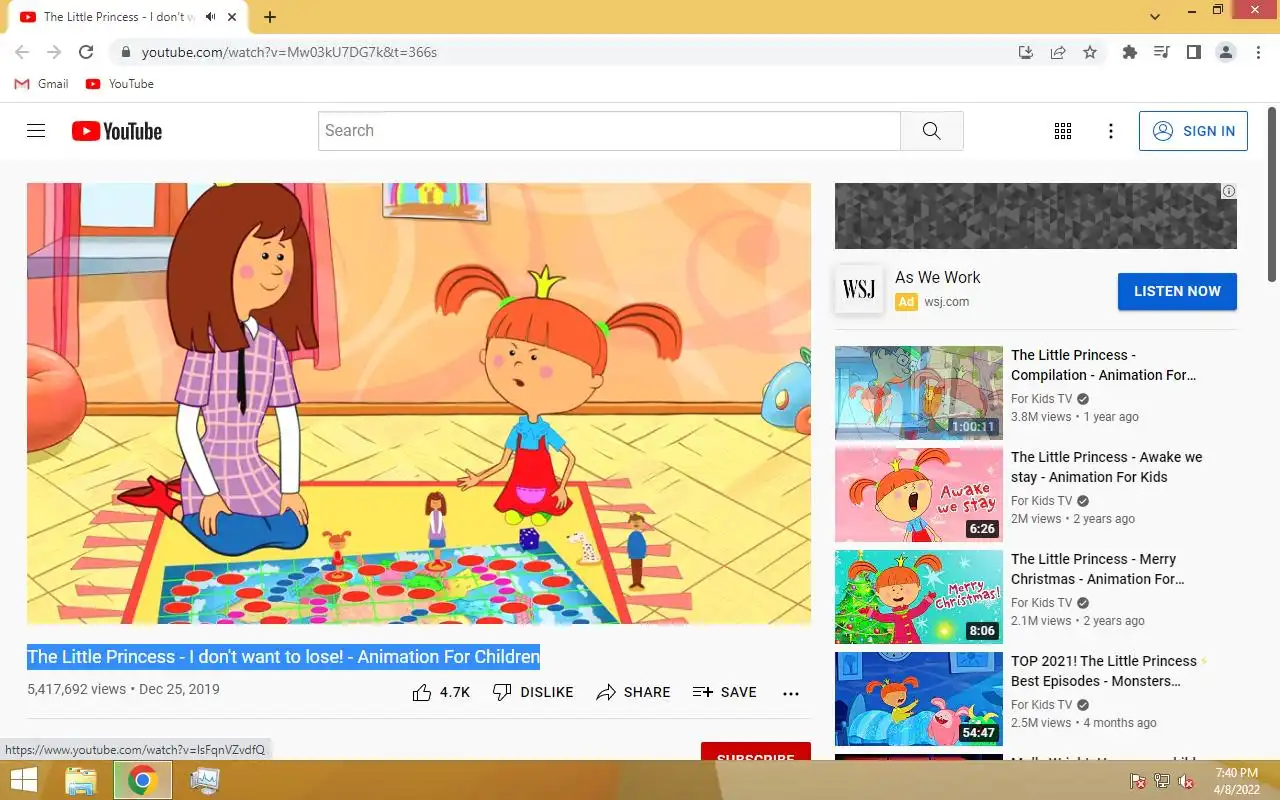Toggle Chrome side panel
Screen dimensions: 1280x800
1194,52
